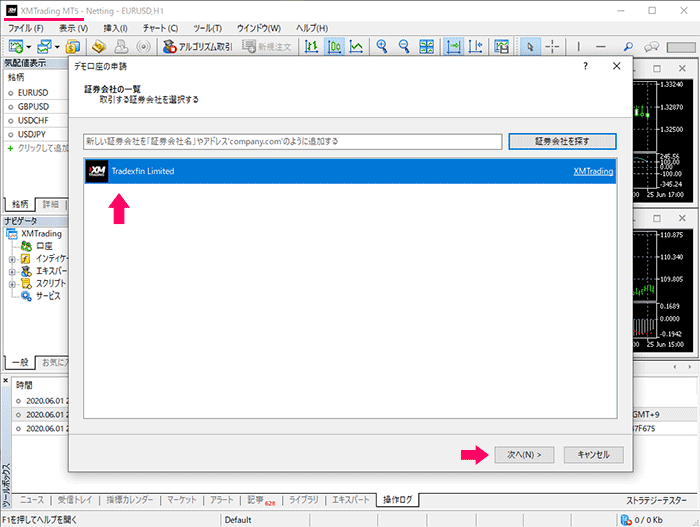Screen dimensions: 700x527
Task: Open the ファイル(F) menu
Action: [25, 28]
